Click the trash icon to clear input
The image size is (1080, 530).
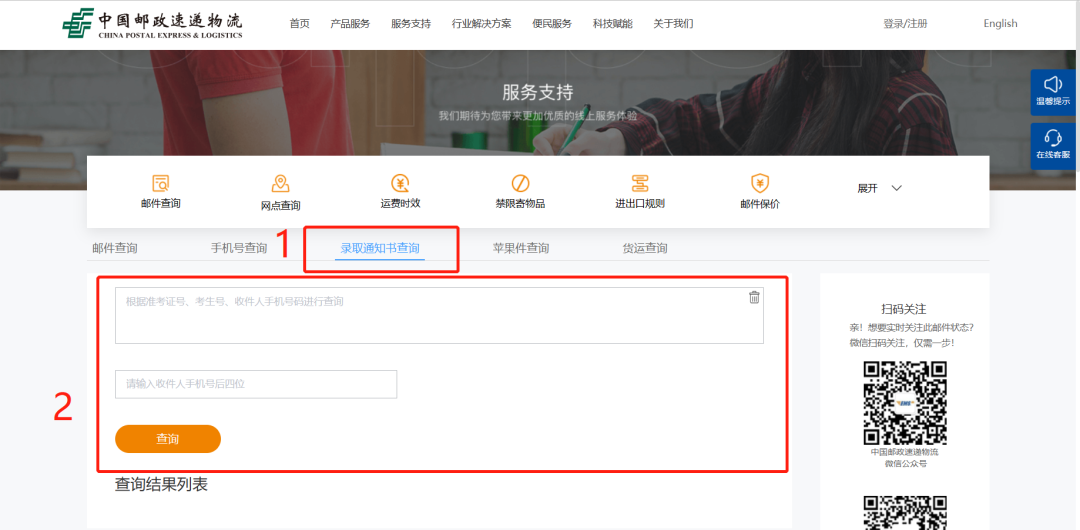tap(754, 297)
